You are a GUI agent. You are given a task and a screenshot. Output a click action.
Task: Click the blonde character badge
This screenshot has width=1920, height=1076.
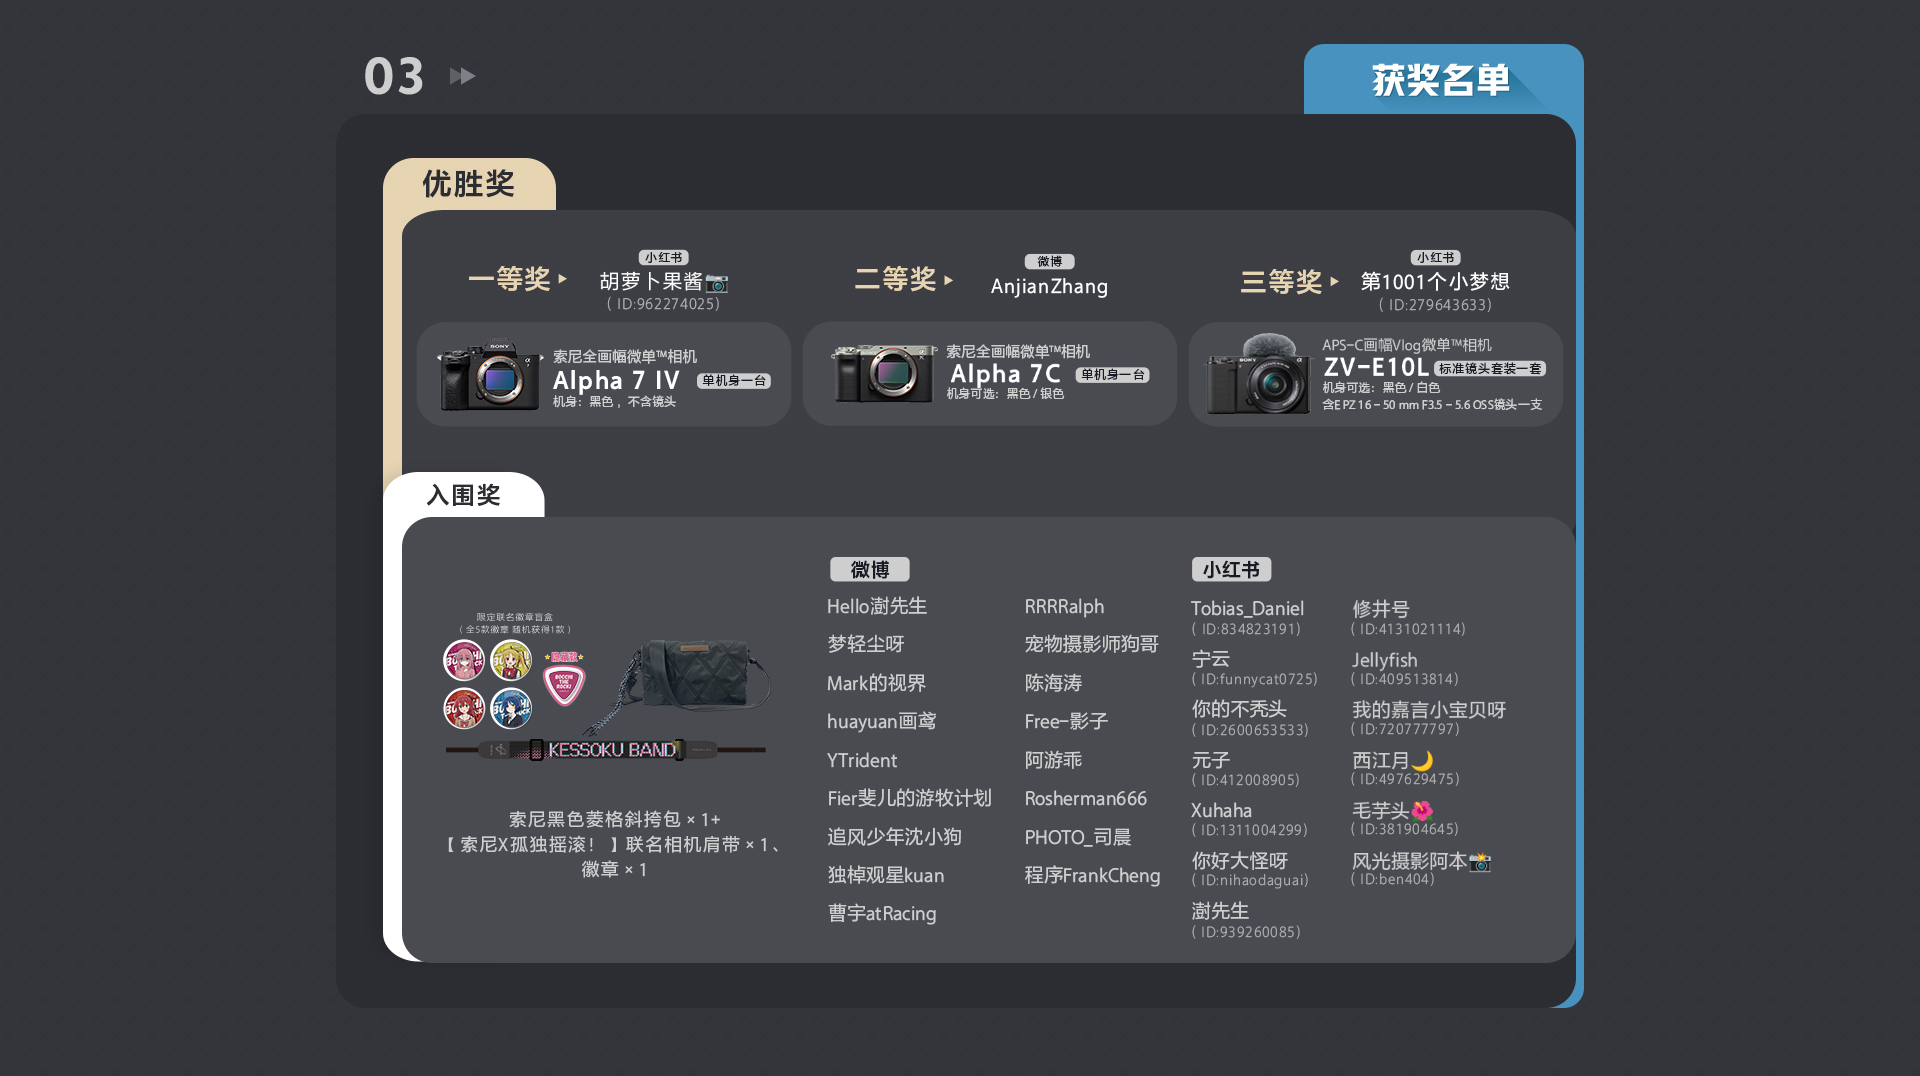(x=511, y=661)
